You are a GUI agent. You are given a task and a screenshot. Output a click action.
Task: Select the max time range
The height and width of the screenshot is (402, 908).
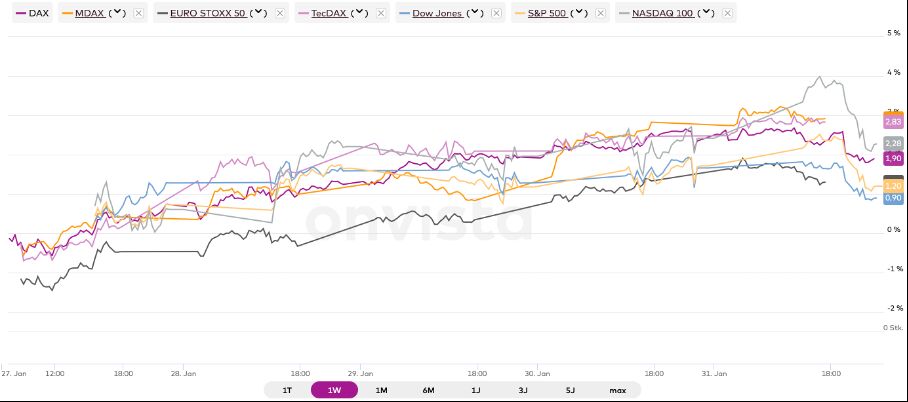617,390
